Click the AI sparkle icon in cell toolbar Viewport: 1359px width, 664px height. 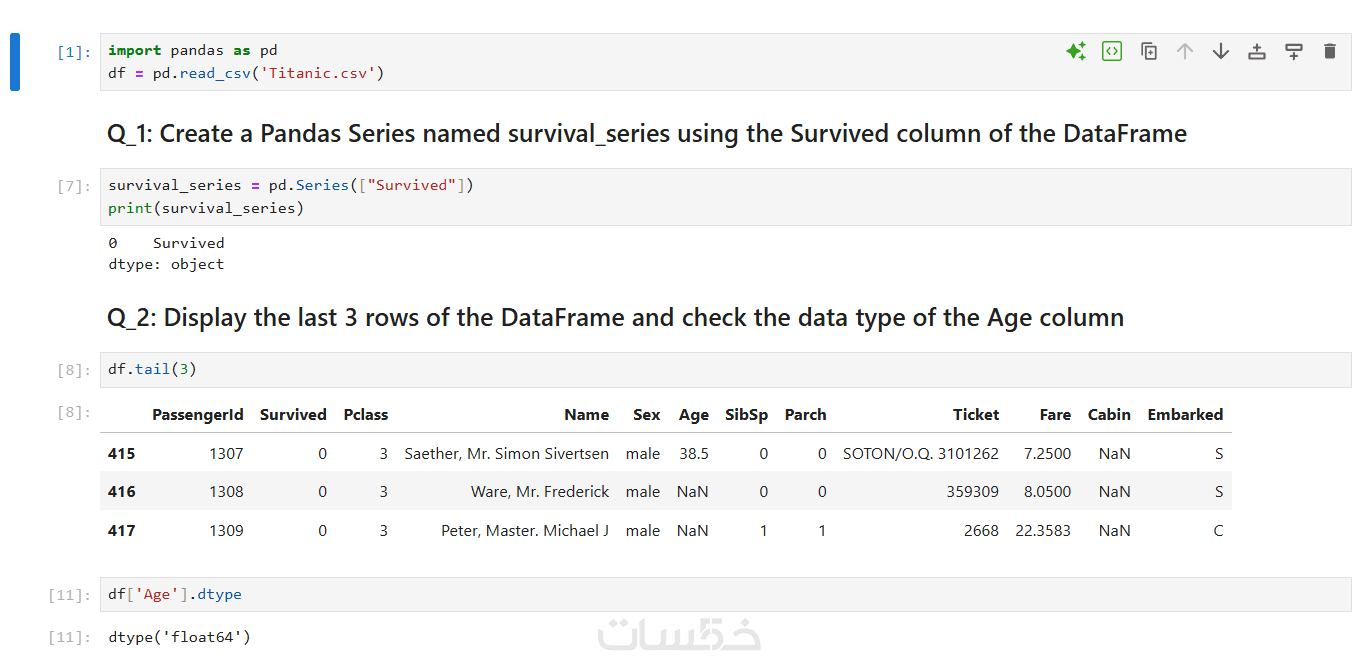pos(1076,51)
